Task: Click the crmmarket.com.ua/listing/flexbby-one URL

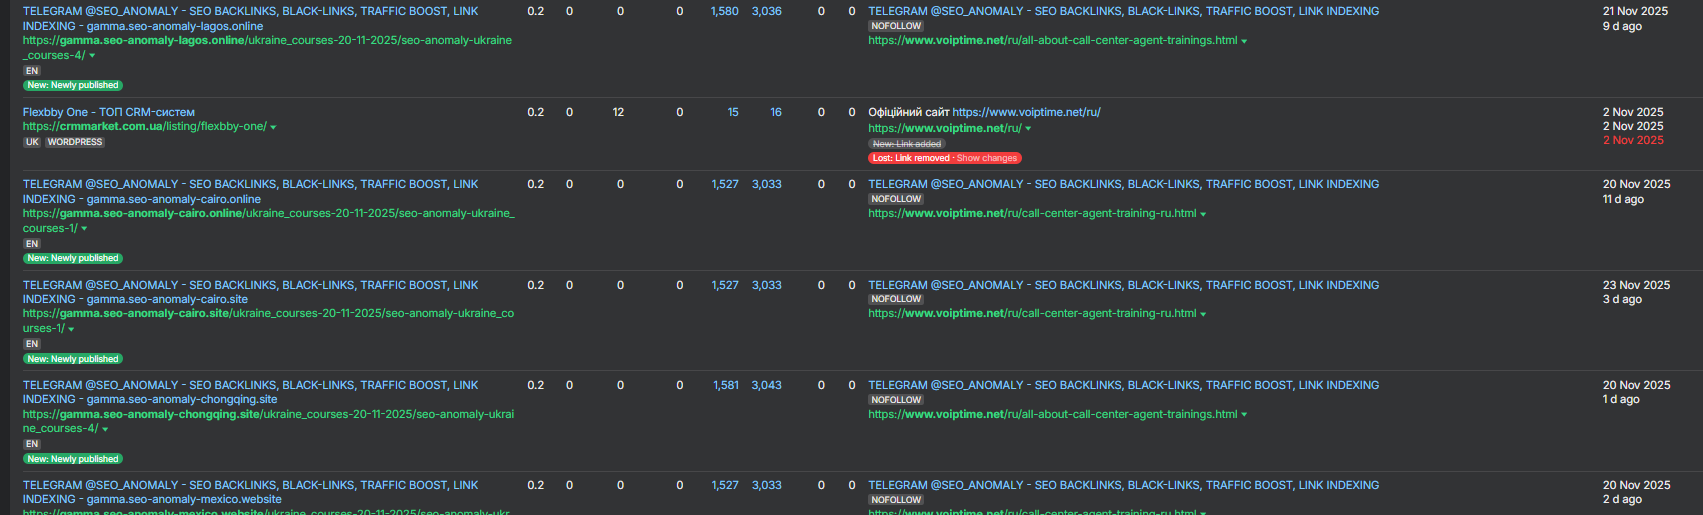Action: pyautogui.click(x=145, y=127)
